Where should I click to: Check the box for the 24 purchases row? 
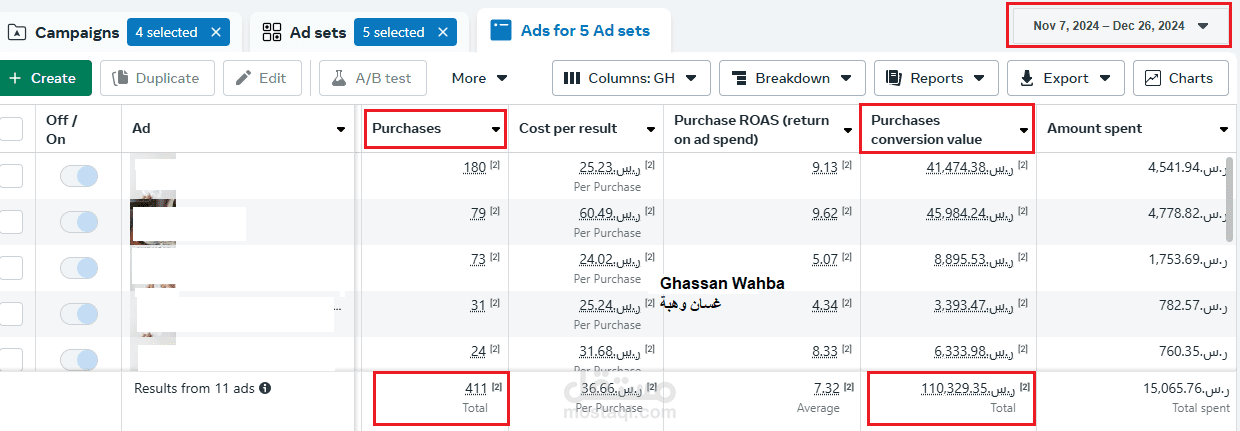pyautogui.click(x=11, y=358)
